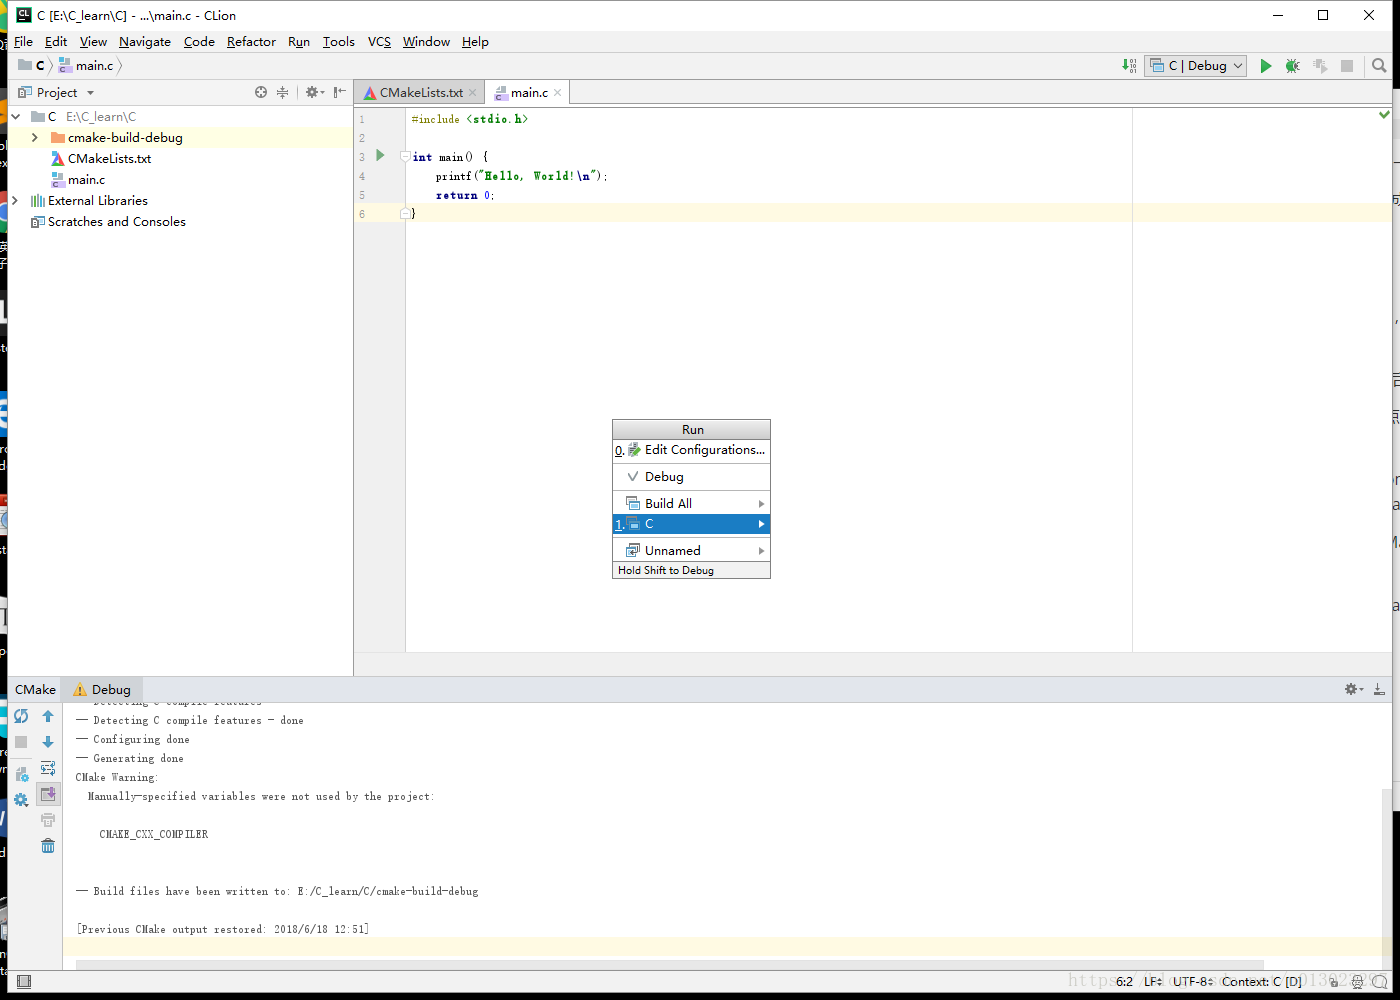Open Search Everywhere magnifier icon
This screenshot has height=1000, width=1400.
pos(1379,66)
